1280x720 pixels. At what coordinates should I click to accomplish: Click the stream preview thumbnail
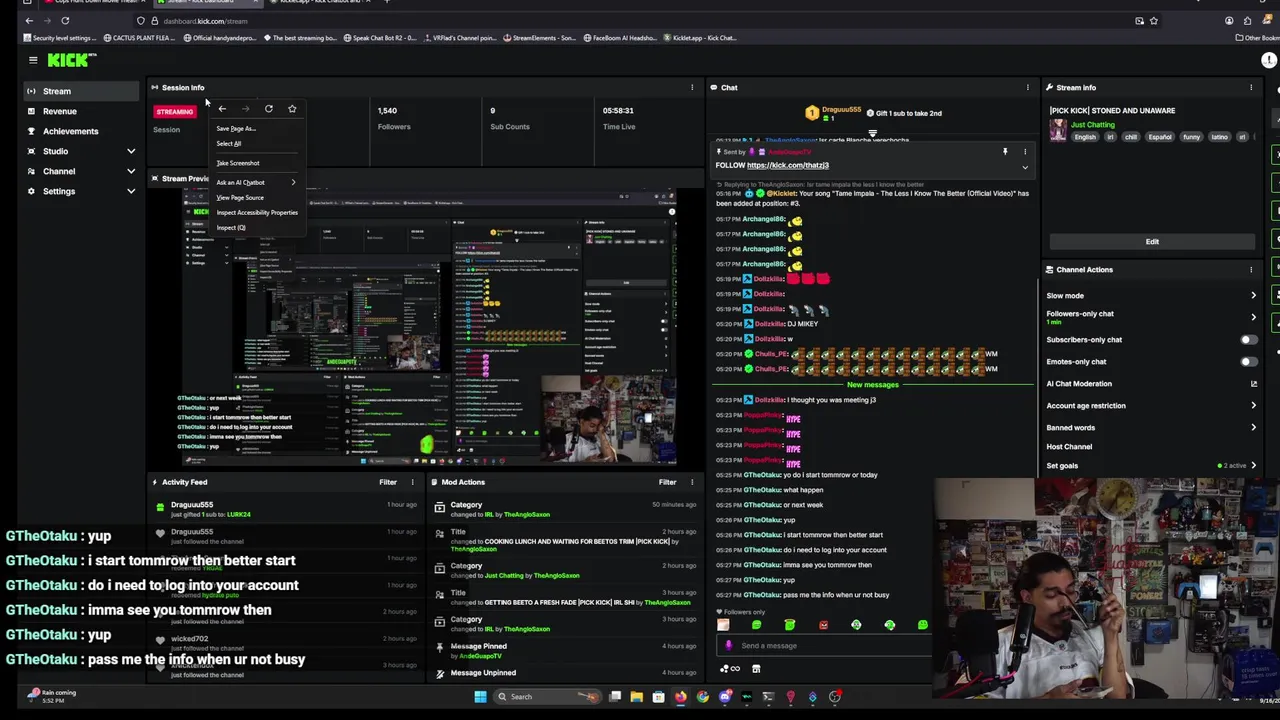pos(429,327)
